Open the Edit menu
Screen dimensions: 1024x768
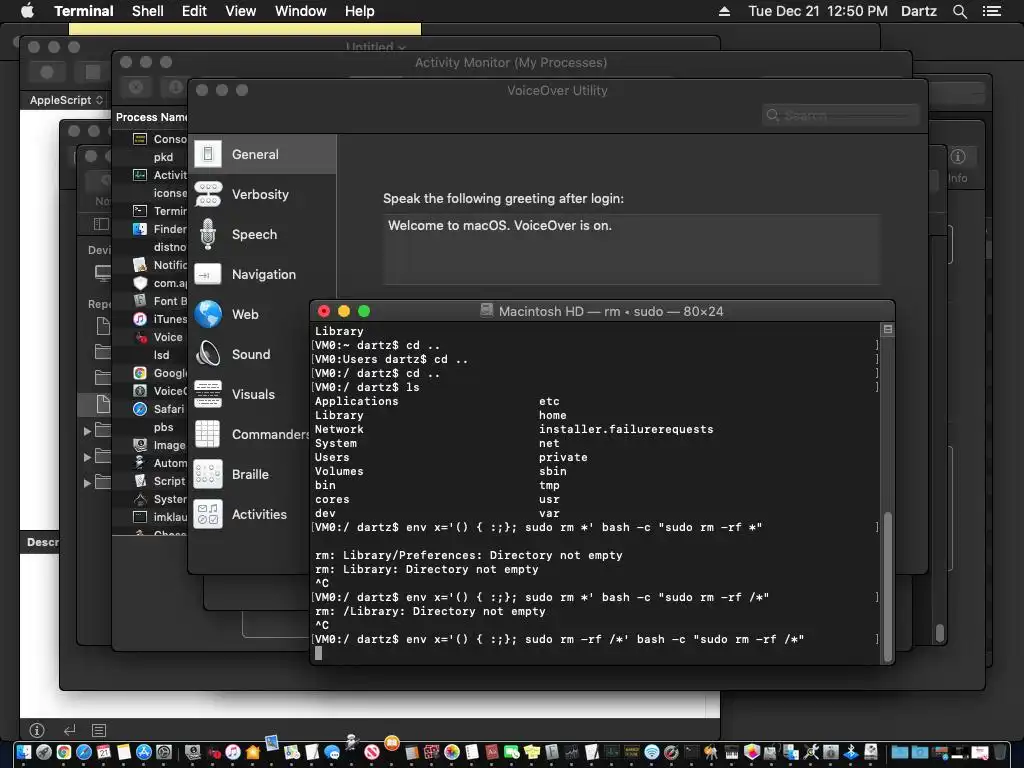194,11
